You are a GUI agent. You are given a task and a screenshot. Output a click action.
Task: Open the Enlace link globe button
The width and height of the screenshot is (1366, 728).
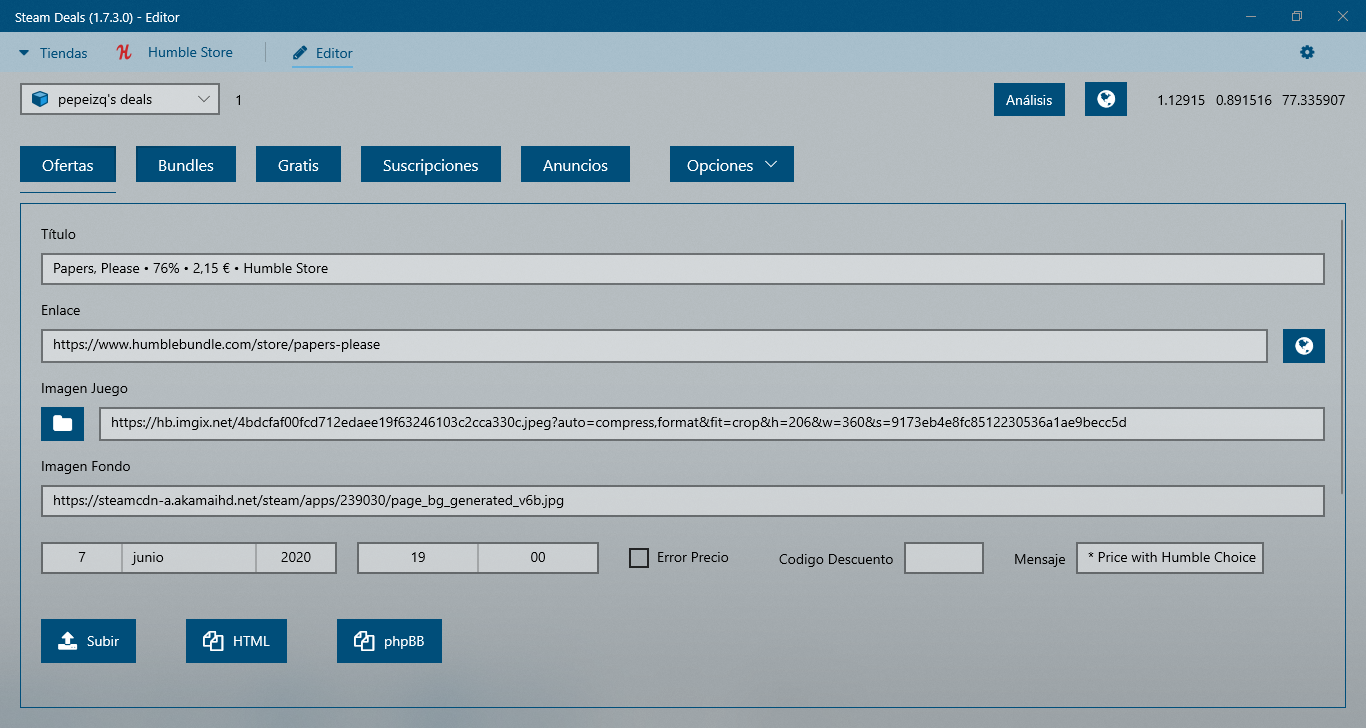pos(1304,346)
